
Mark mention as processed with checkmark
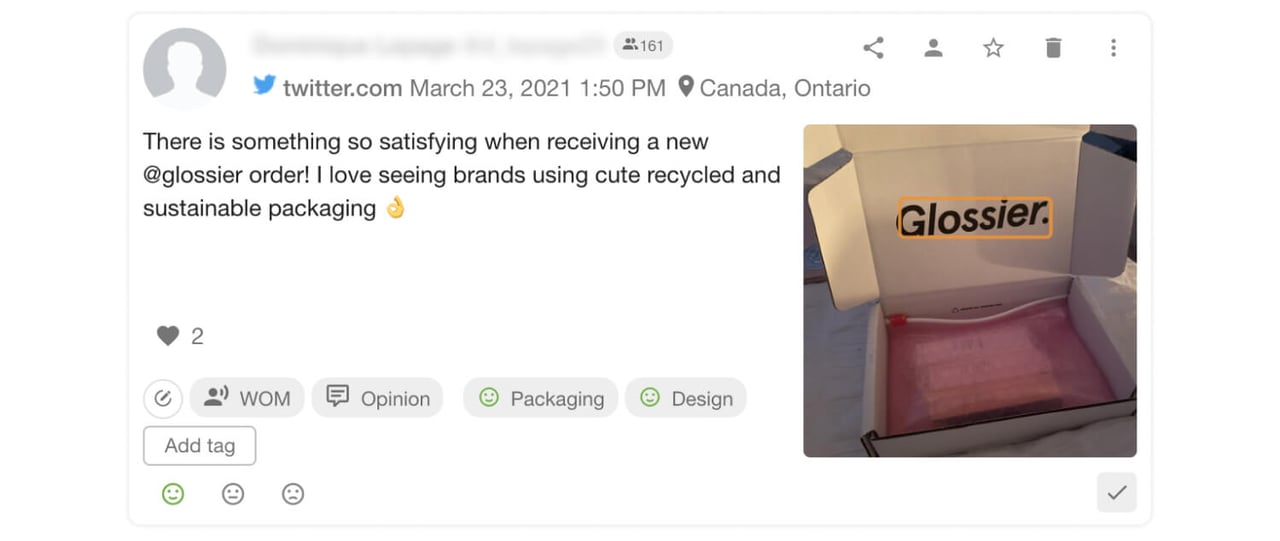pyautogui.click(x=1116, y=492)
